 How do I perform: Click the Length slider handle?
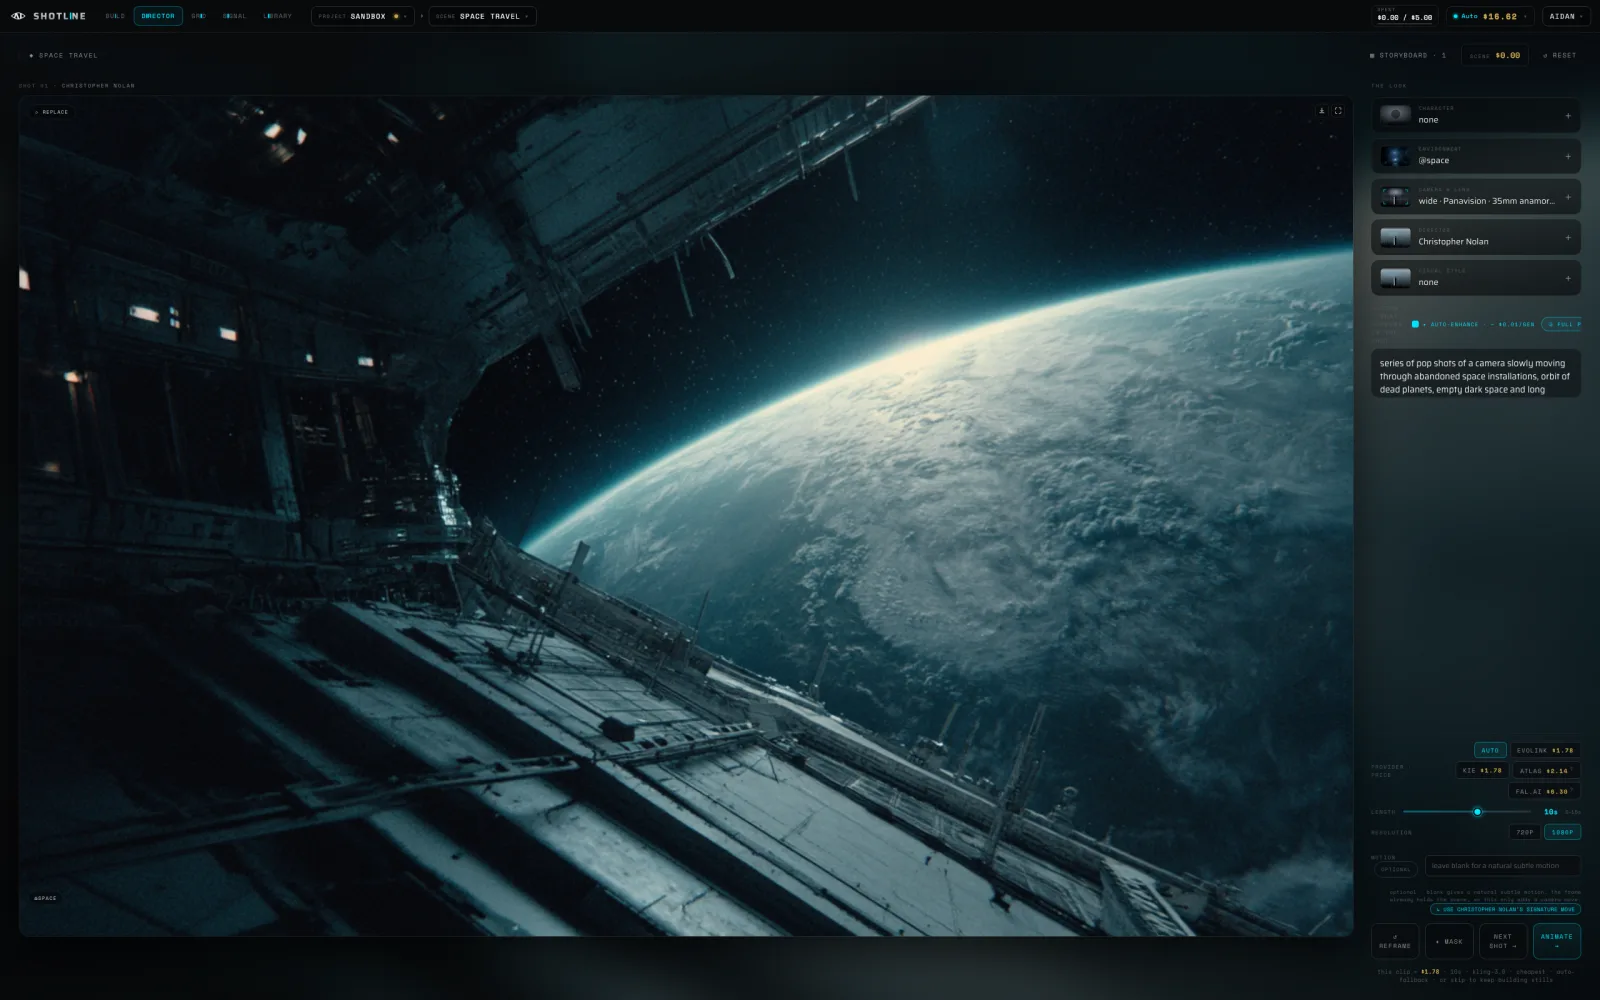1477,812
